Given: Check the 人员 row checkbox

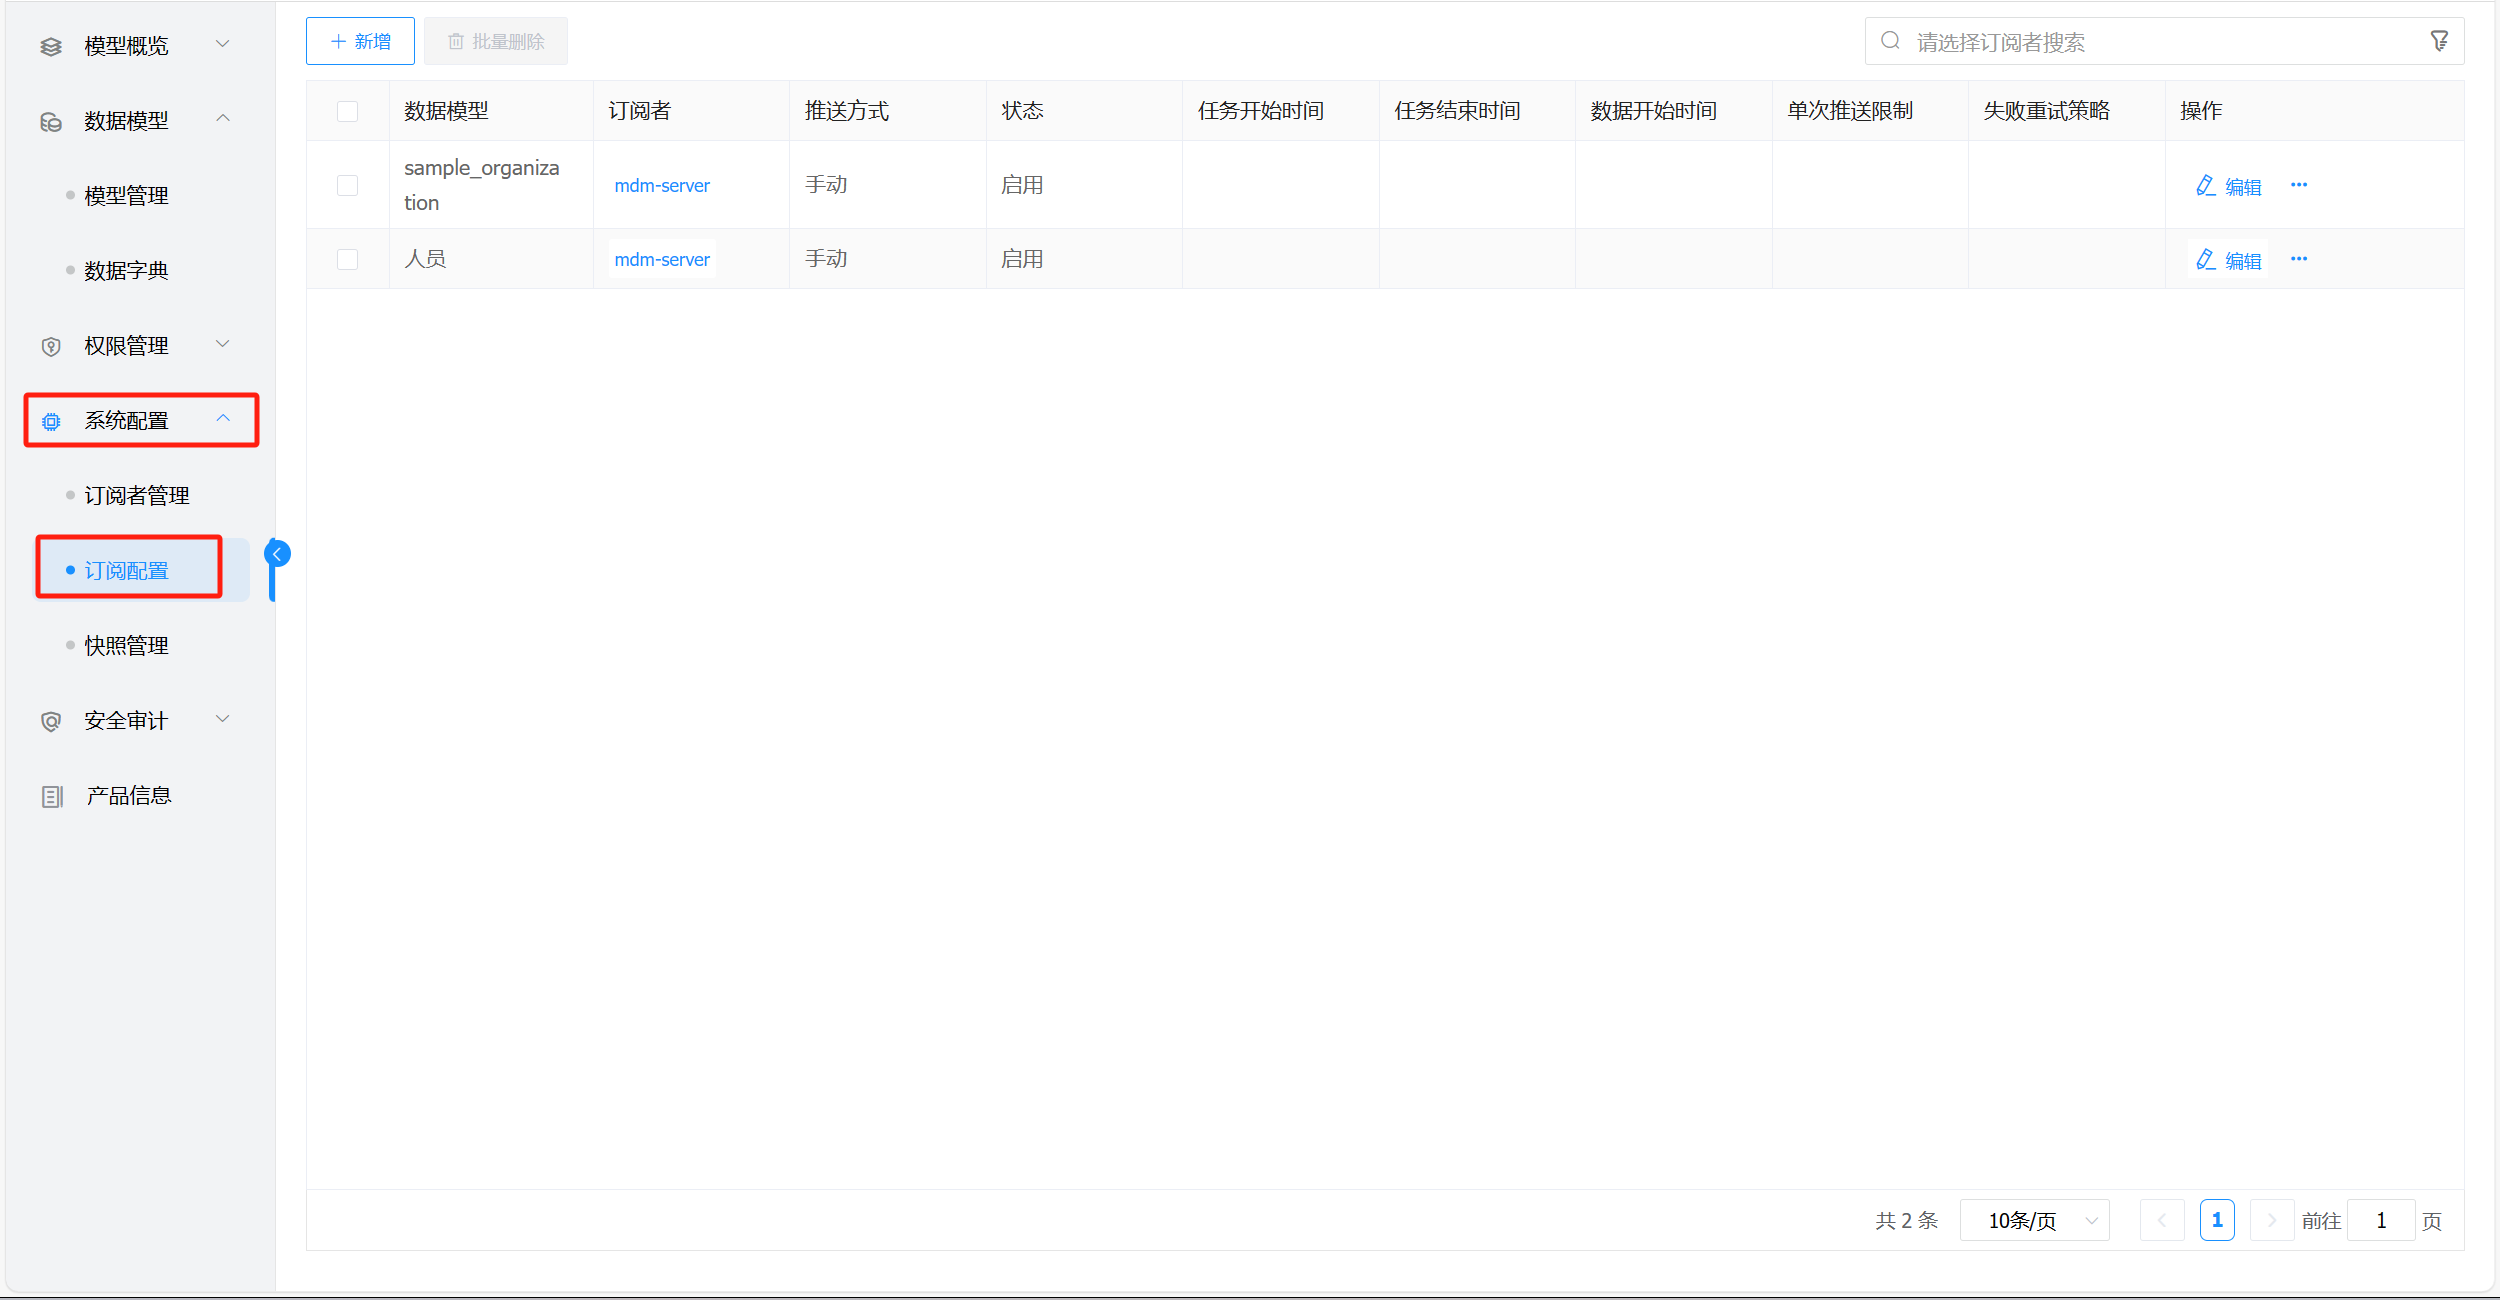Looking at the screenshot, I should click(x=347, y=259).
